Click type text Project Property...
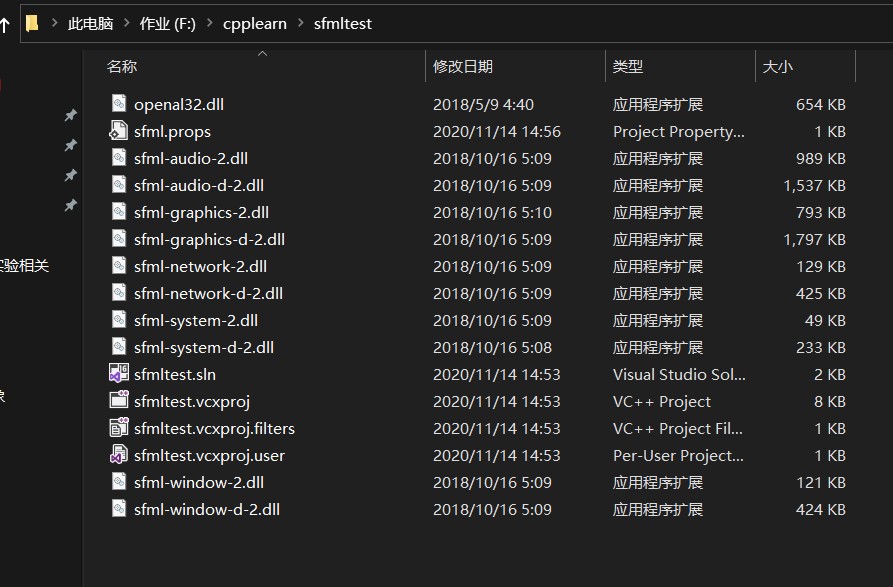 [x=678, y=132]
